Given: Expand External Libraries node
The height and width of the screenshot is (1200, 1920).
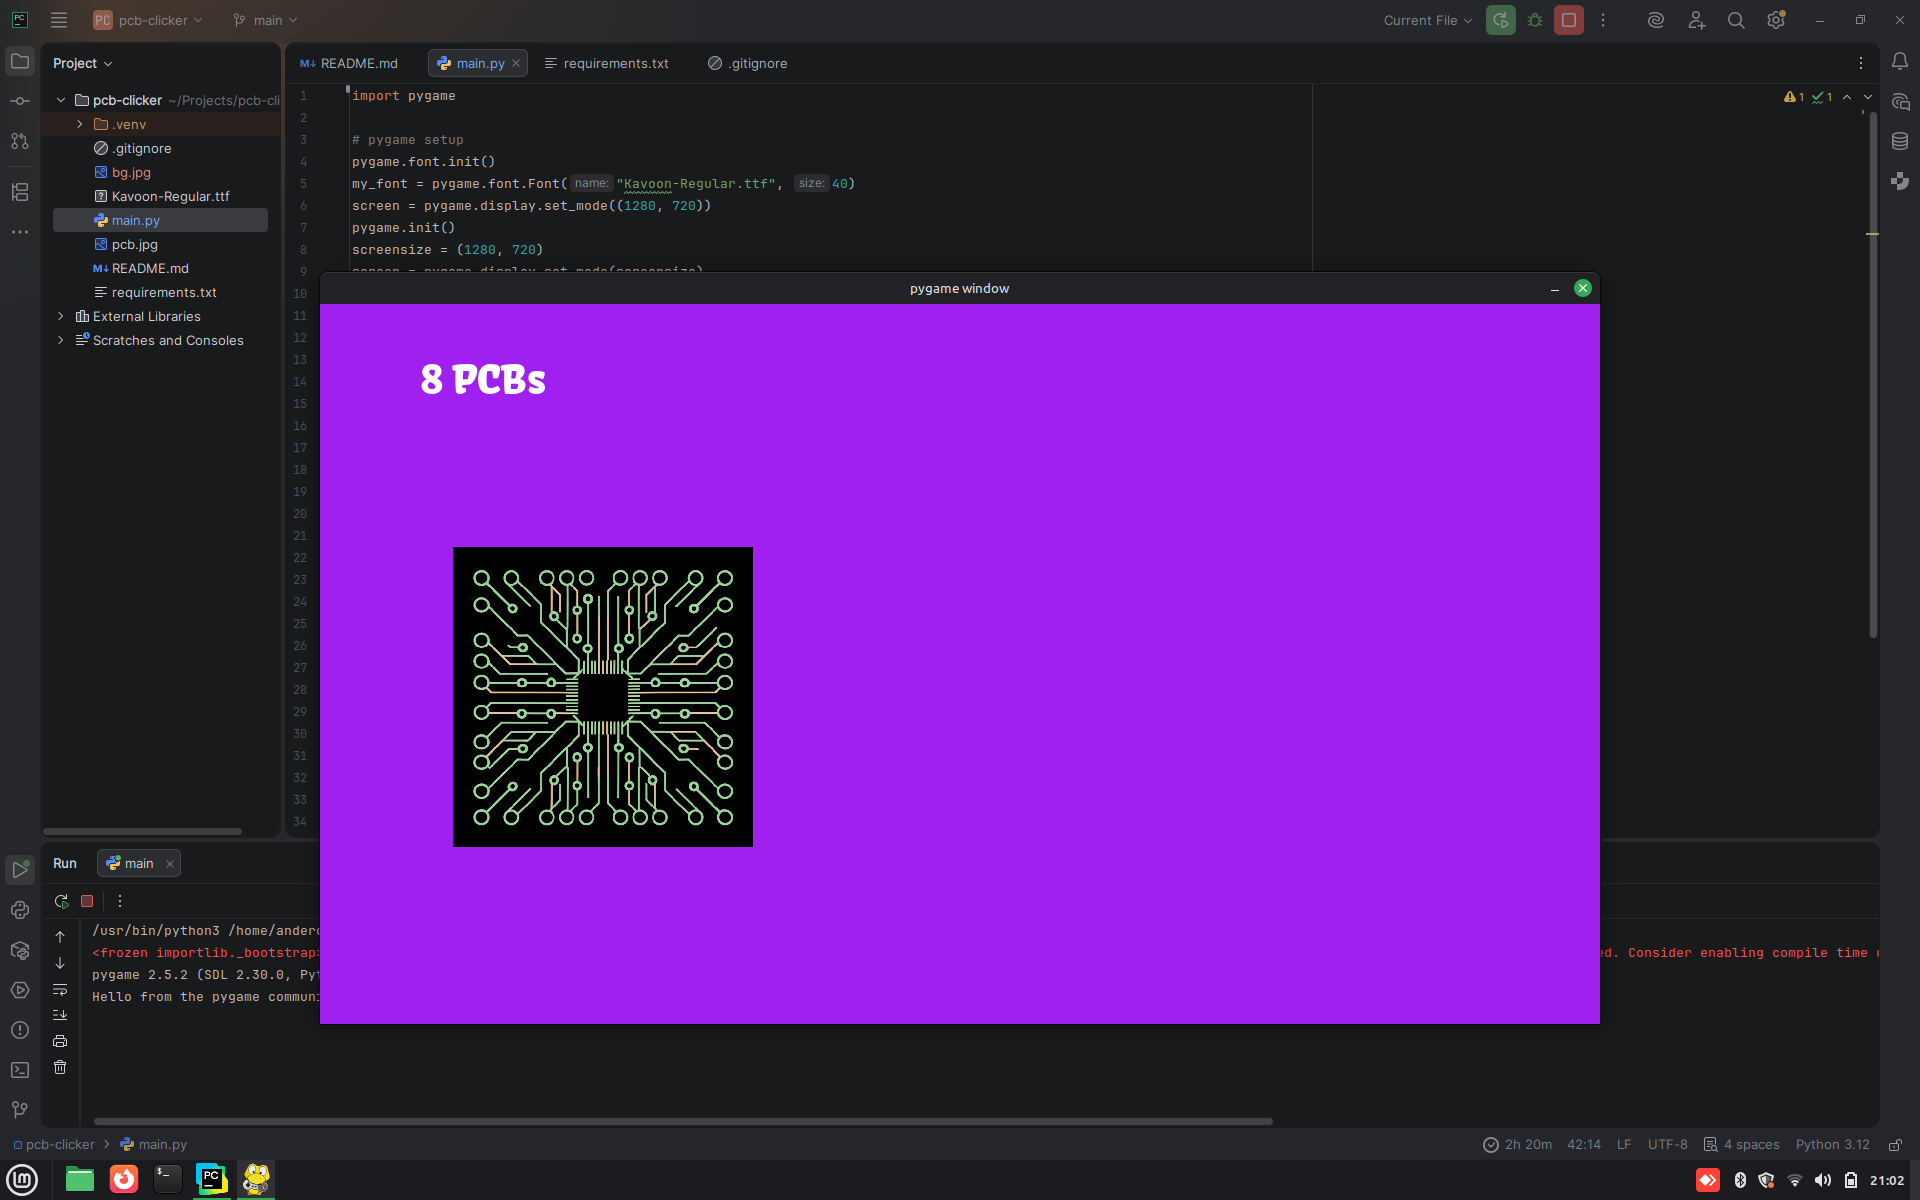Looking at the screenshot, I should (x=61, y=316).
